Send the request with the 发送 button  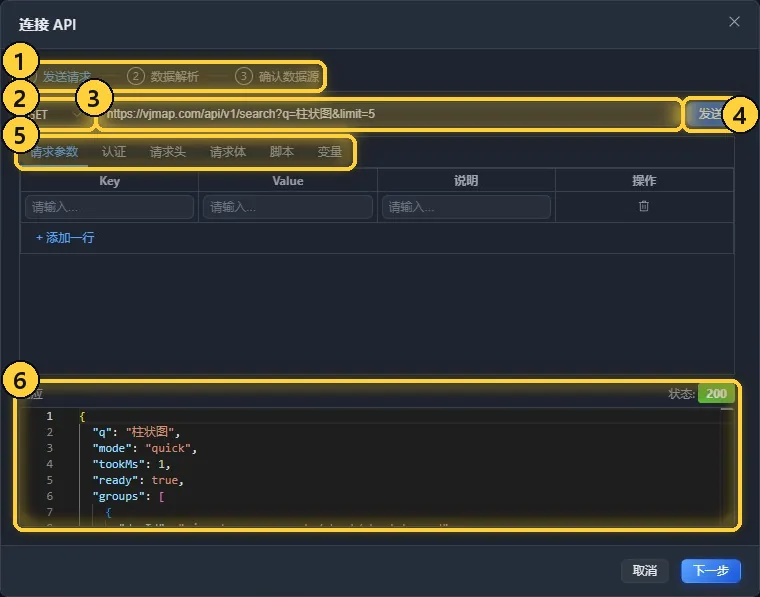(711, 114)
